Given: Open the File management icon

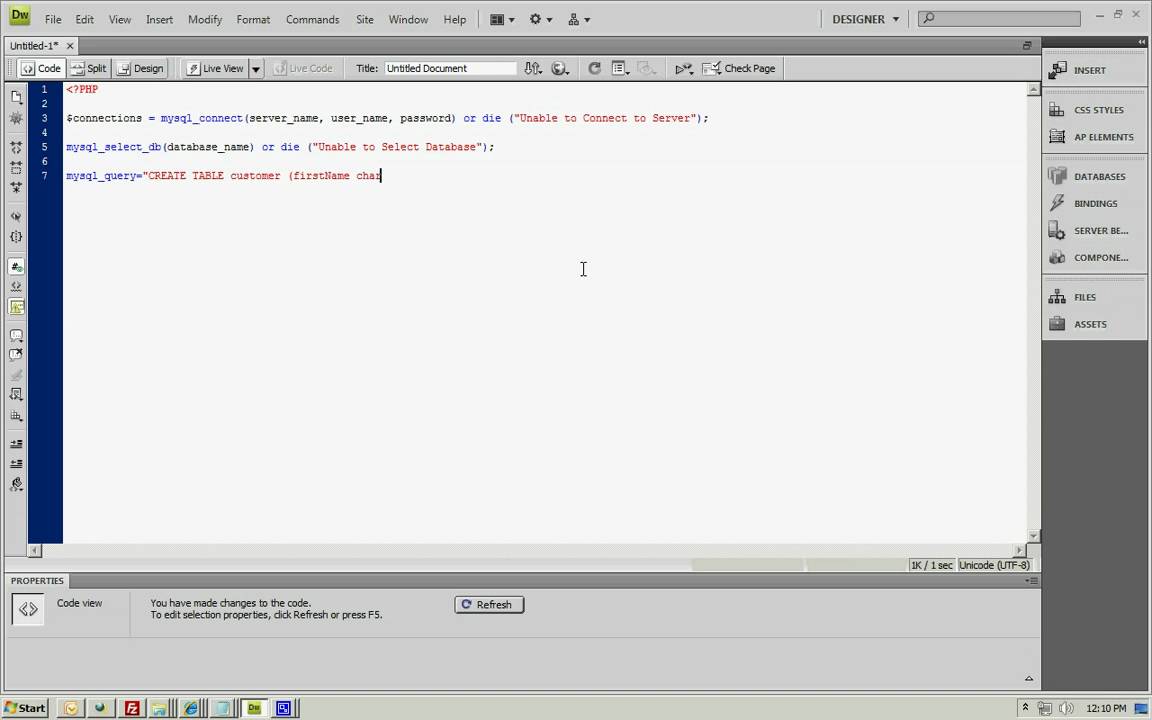Looking at the screenshot, I should (x=533, y=68).
